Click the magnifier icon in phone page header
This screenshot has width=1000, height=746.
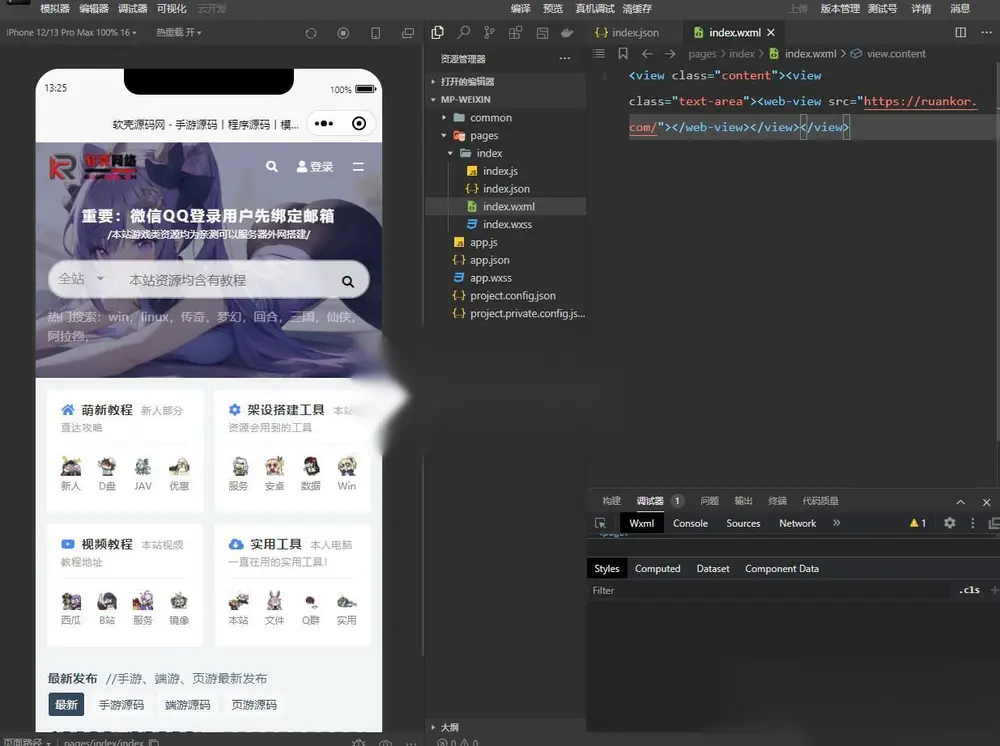tap(272, 166)
